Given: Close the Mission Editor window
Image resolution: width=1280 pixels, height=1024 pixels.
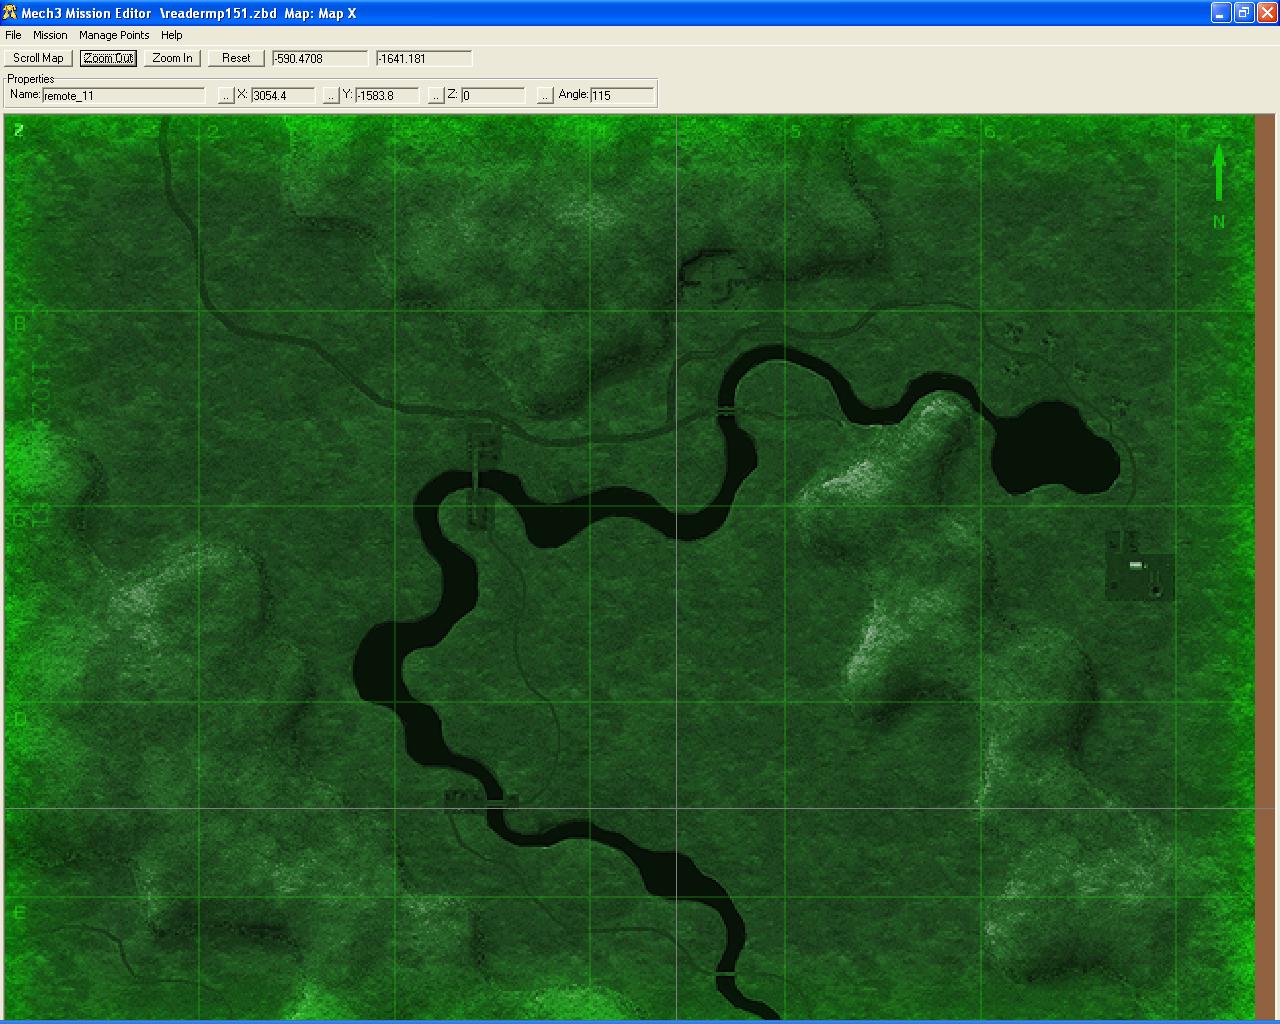Looking at the screenshot, I should [x=1266, y=13].
